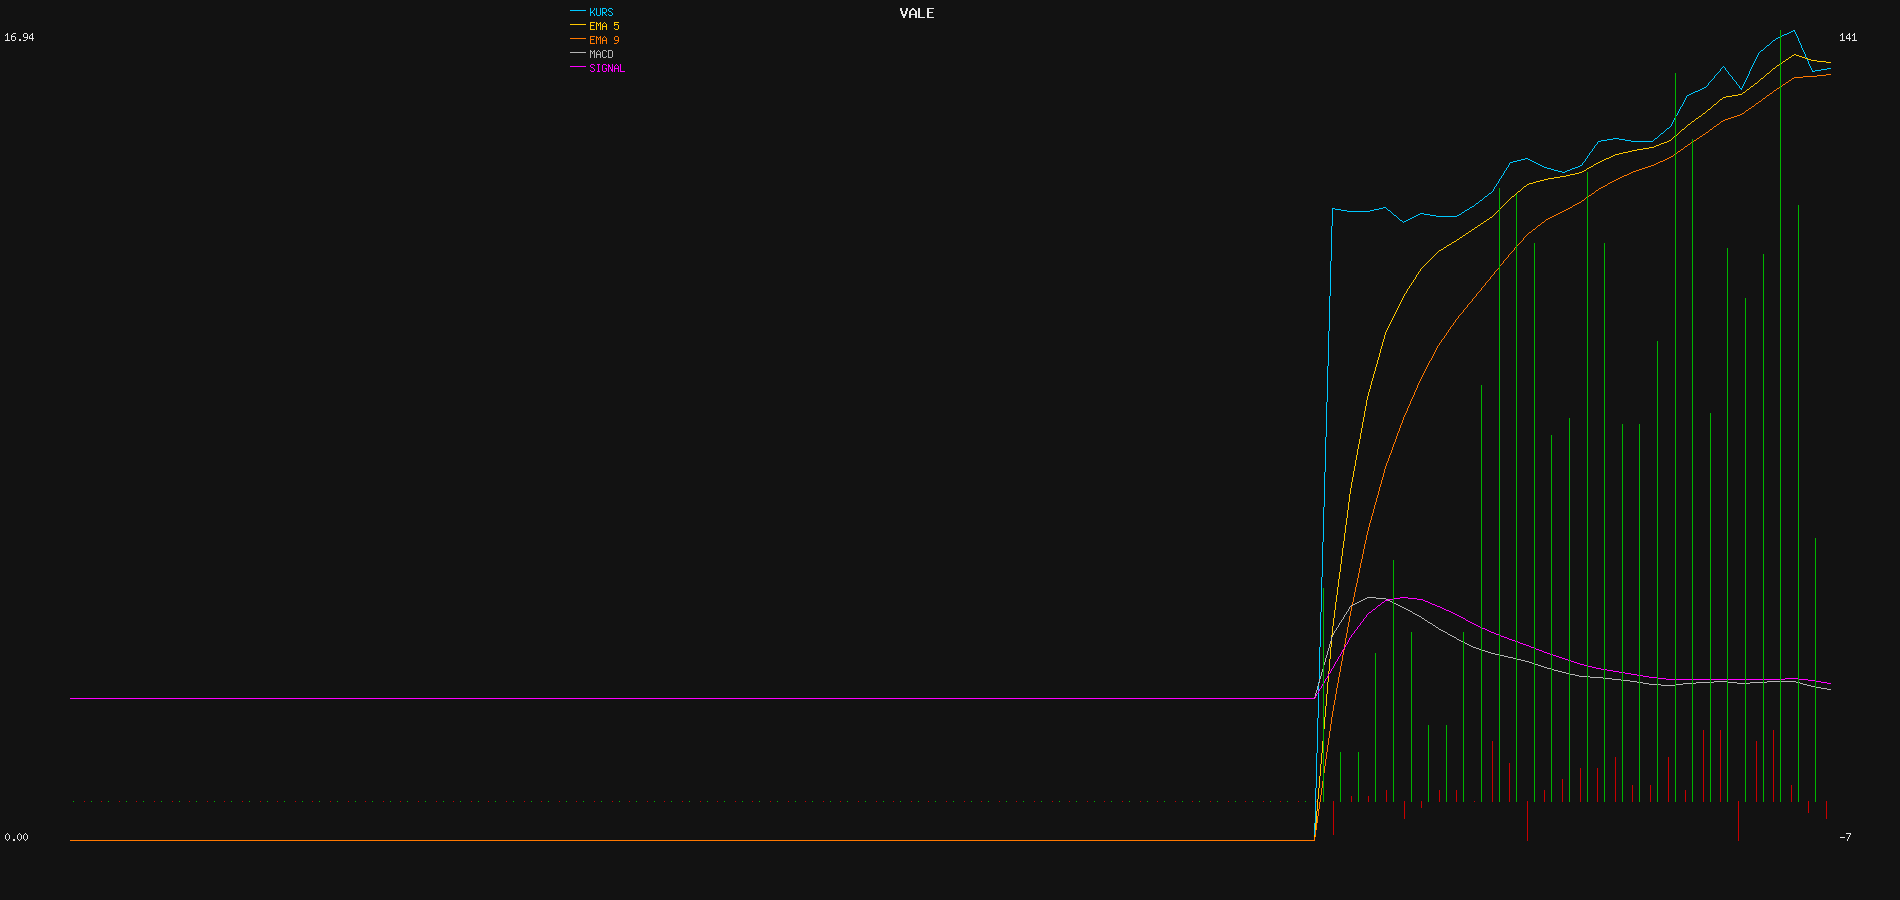Click the VALE chart title
The height and width of the screenshot is (900, 1900).
pyautogui.click(x=916, y=13)
